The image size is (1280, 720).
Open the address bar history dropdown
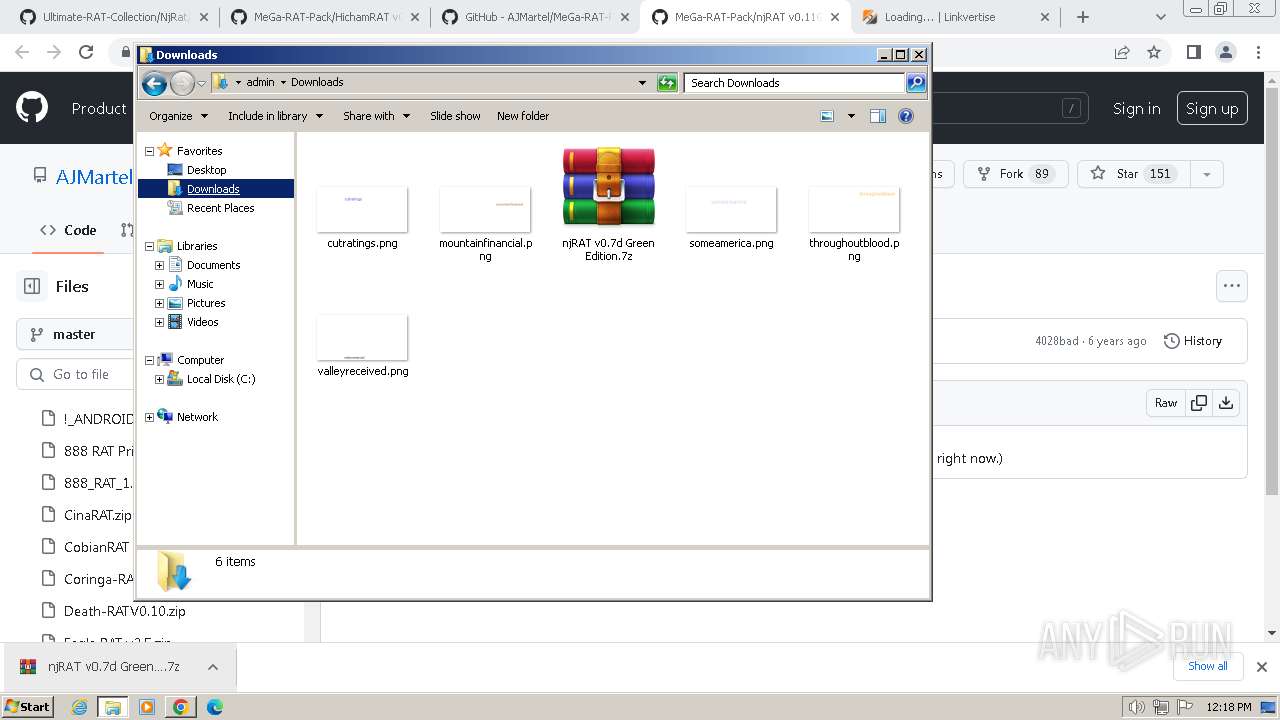tap(642, 83)
